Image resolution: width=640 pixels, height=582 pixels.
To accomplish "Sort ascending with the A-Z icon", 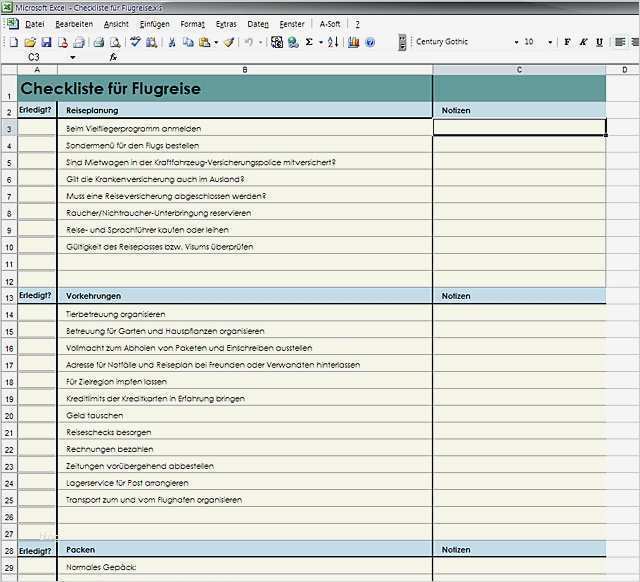I will point(333,42).
